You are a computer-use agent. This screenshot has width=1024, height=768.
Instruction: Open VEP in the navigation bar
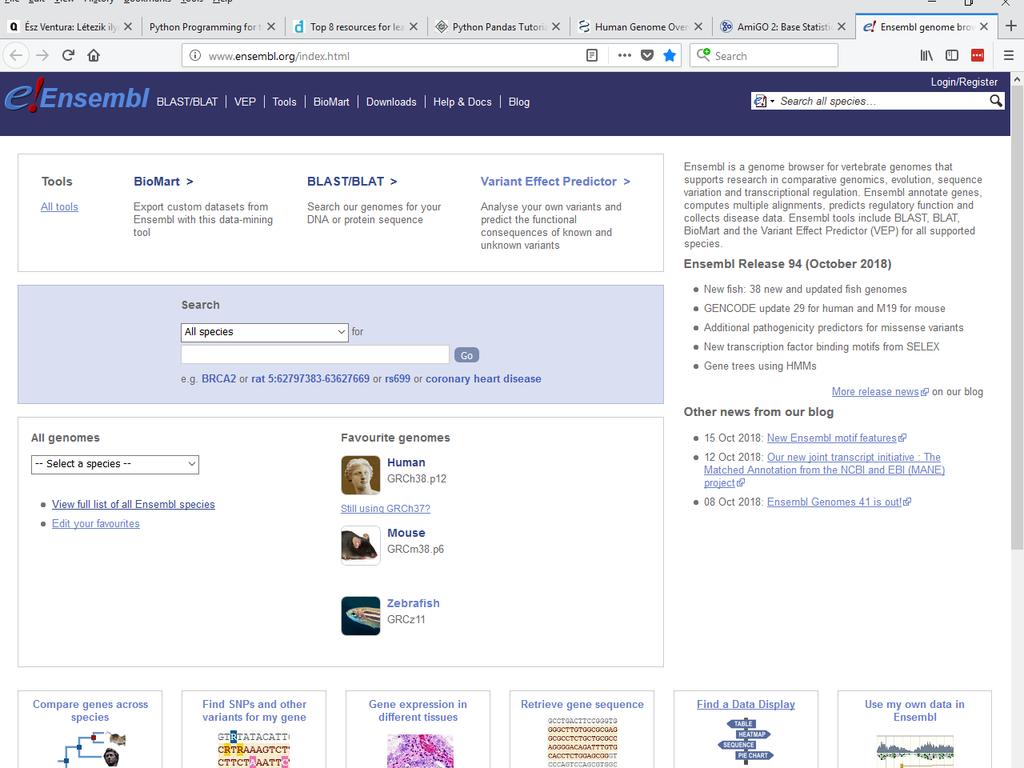click(x=245, y=102)
